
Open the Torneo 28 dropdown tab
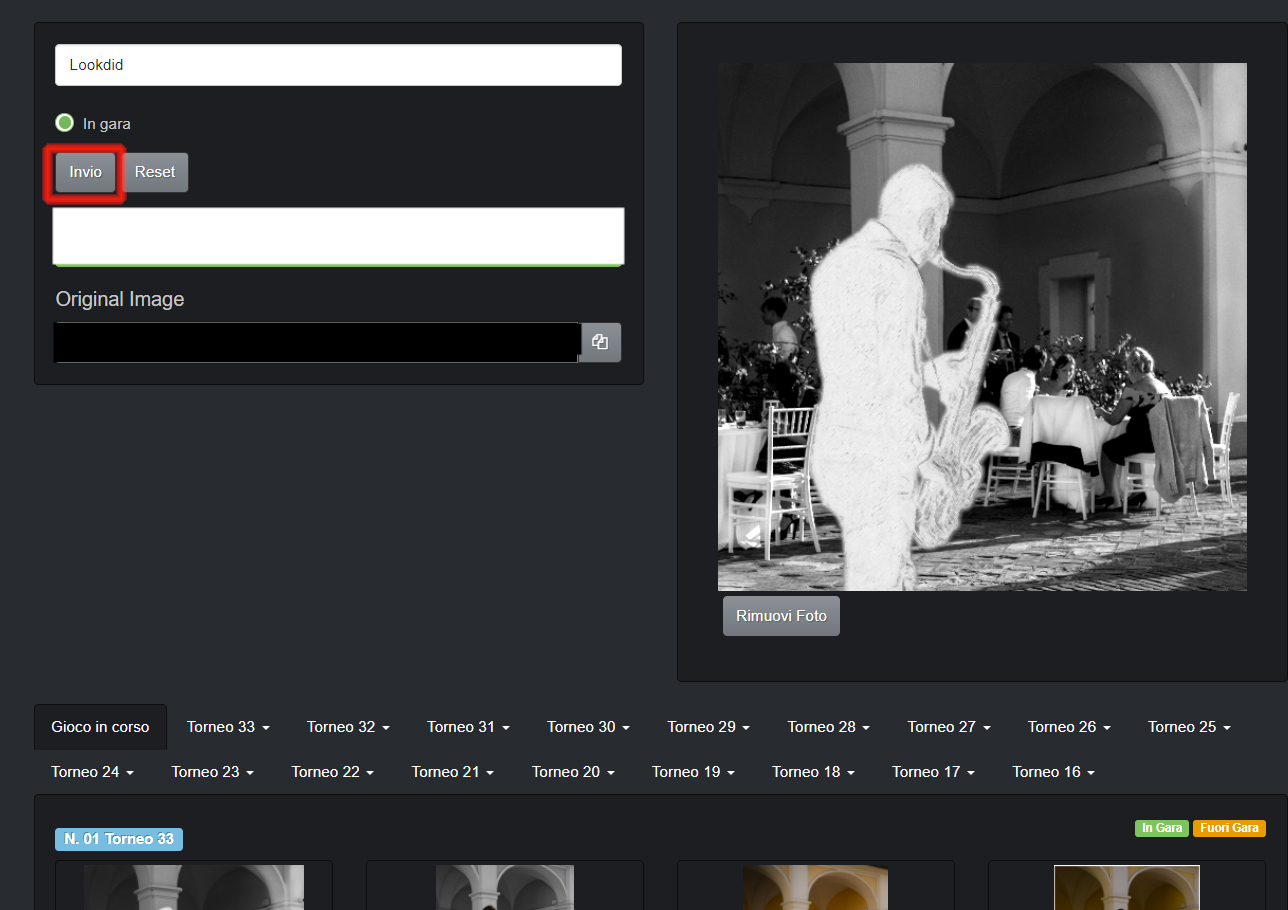(x=828, y=727)
